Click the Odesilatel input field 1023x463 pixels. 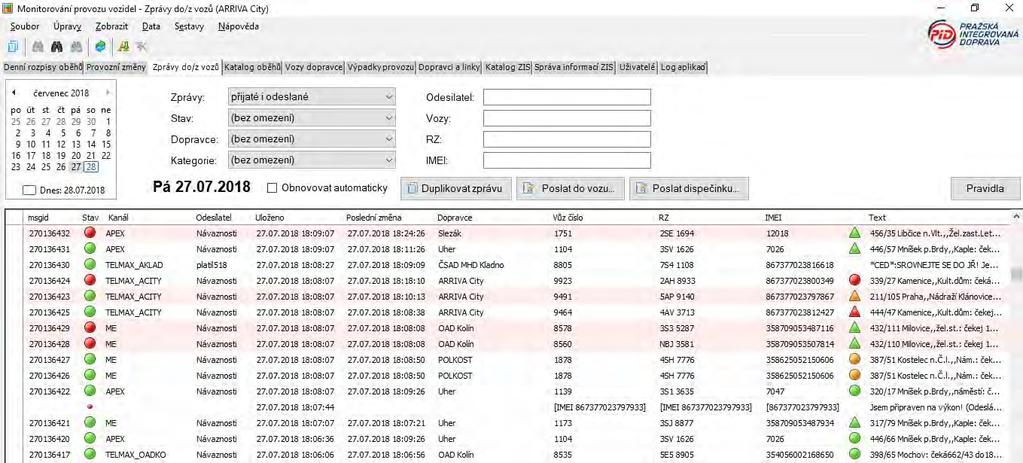(567, 97)
